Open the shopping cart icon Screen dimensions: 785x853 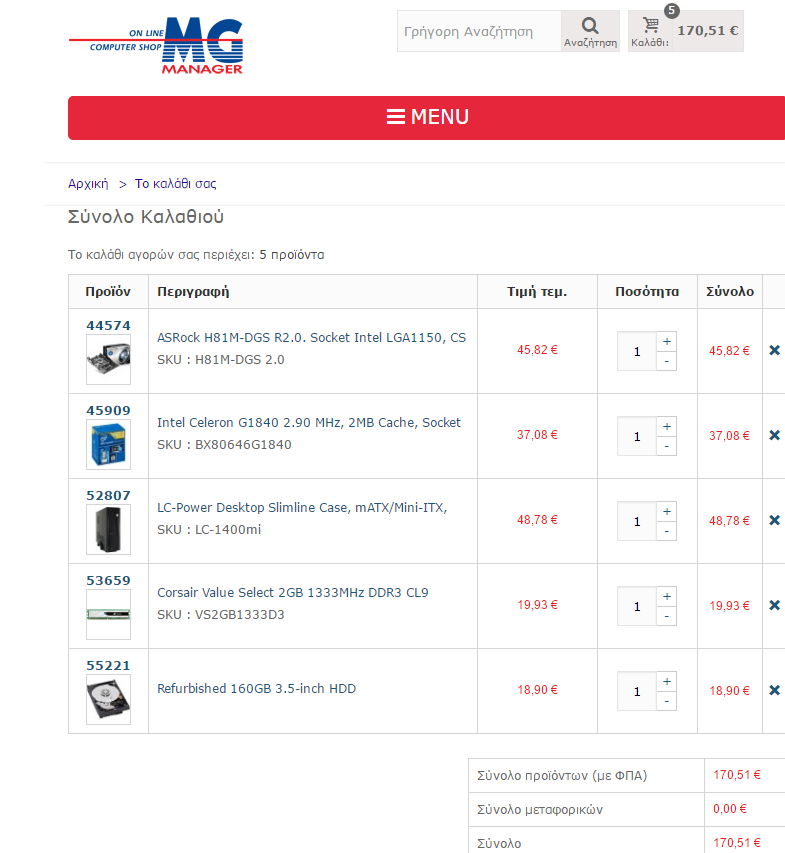(x=651, y=26)
